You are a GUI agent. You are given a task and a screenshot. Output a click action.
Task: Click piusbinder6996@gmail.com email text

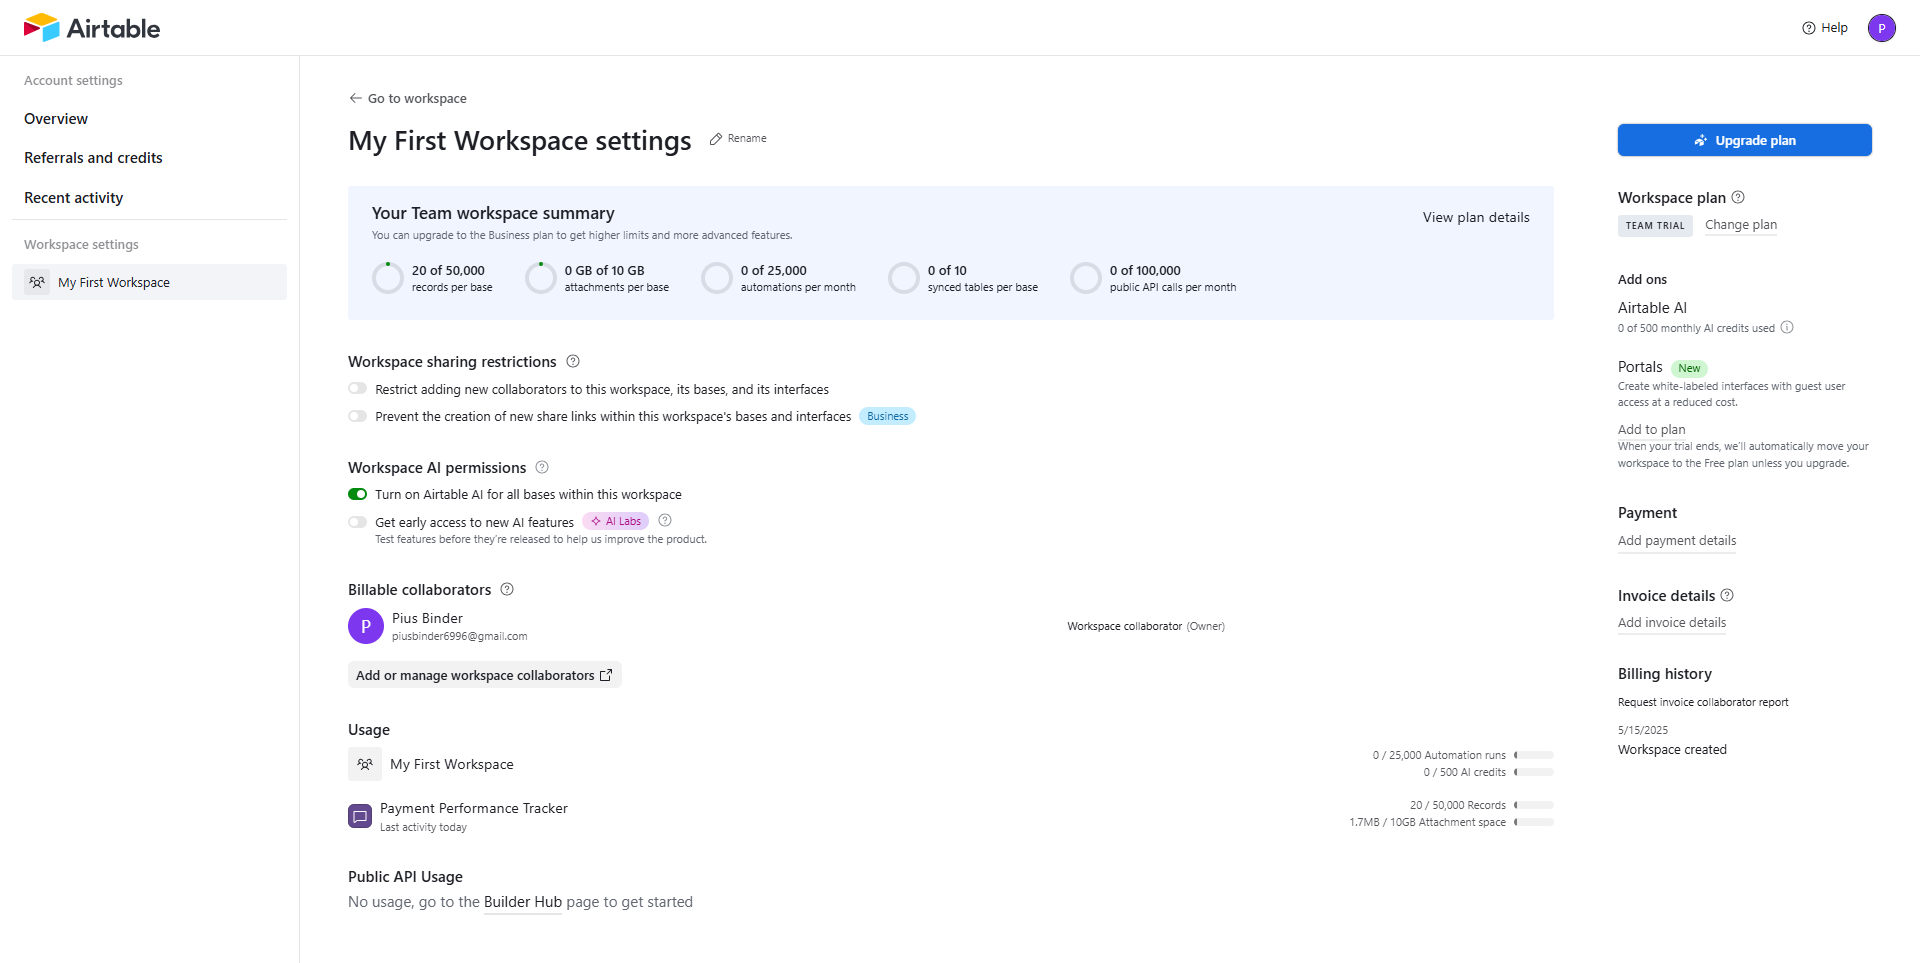[460, 636]
